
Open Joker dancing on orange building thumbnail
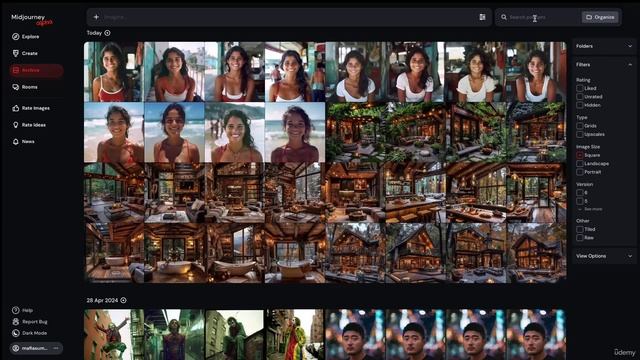click(114, 334)
